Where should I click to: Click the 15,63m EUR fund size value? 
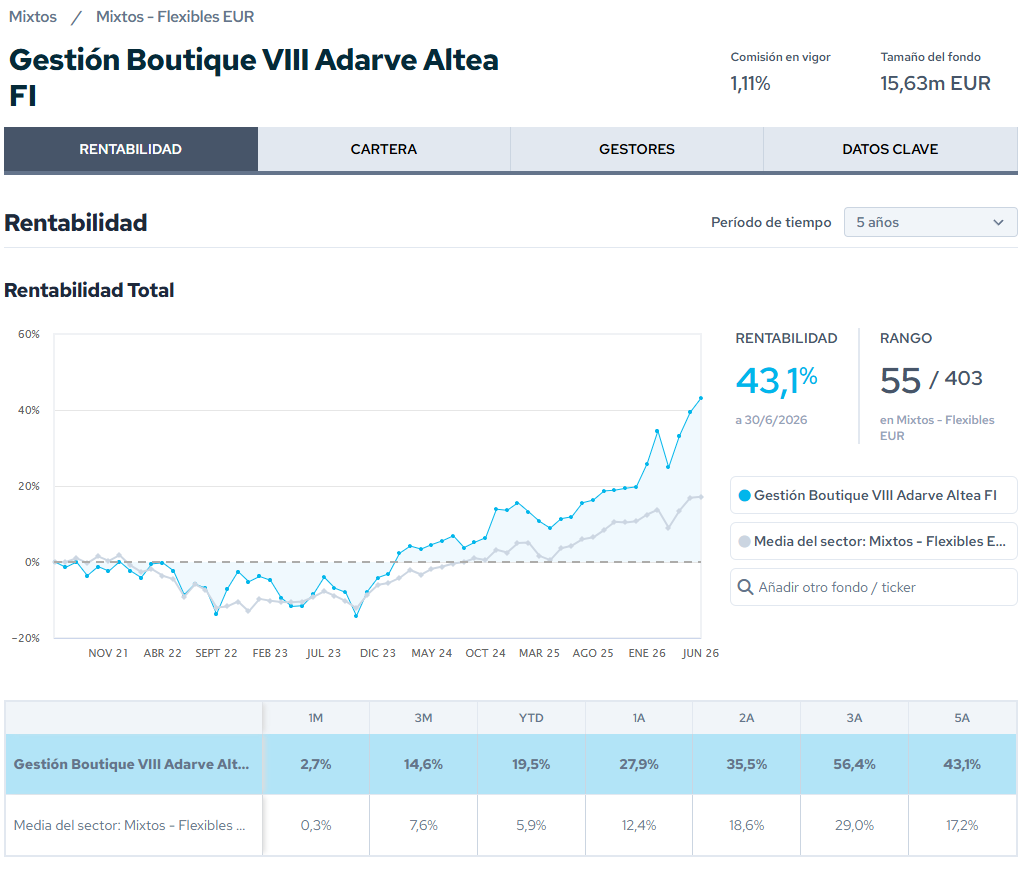click(935, 83)
